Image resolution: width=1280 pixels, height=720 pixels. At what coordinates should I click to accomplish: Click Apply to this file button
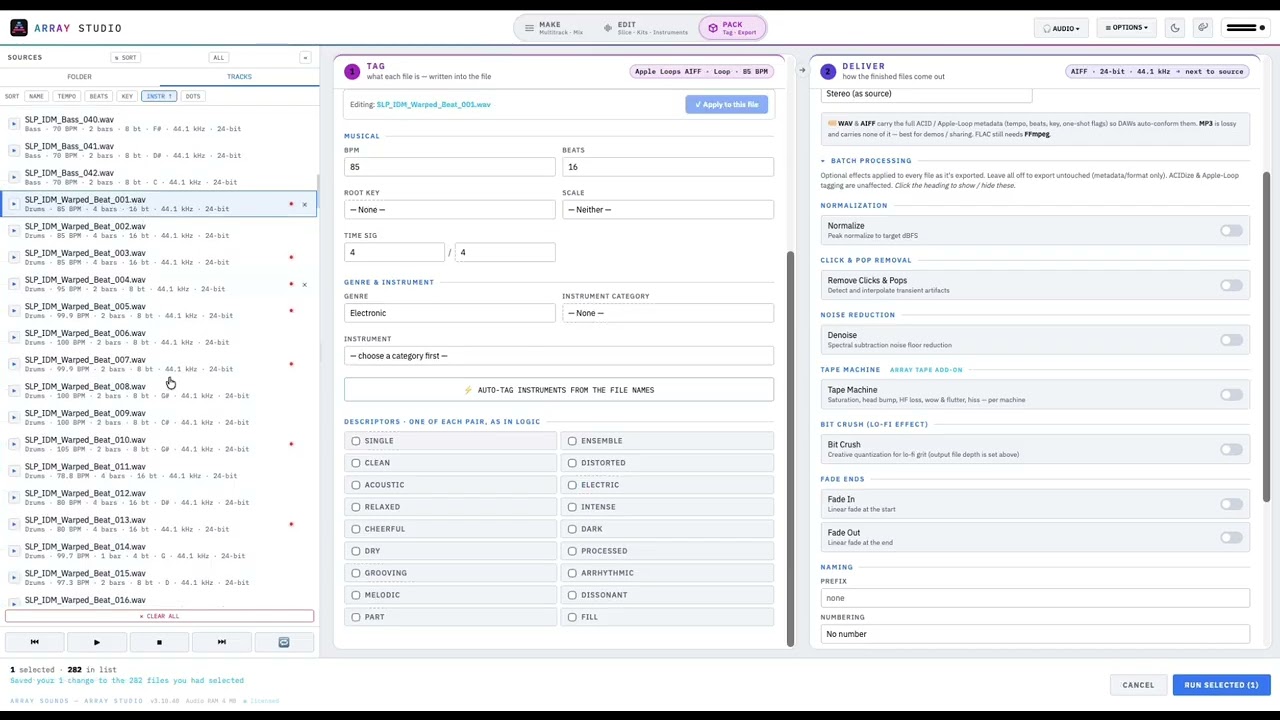pyautogui.click(x=727, y=104)
